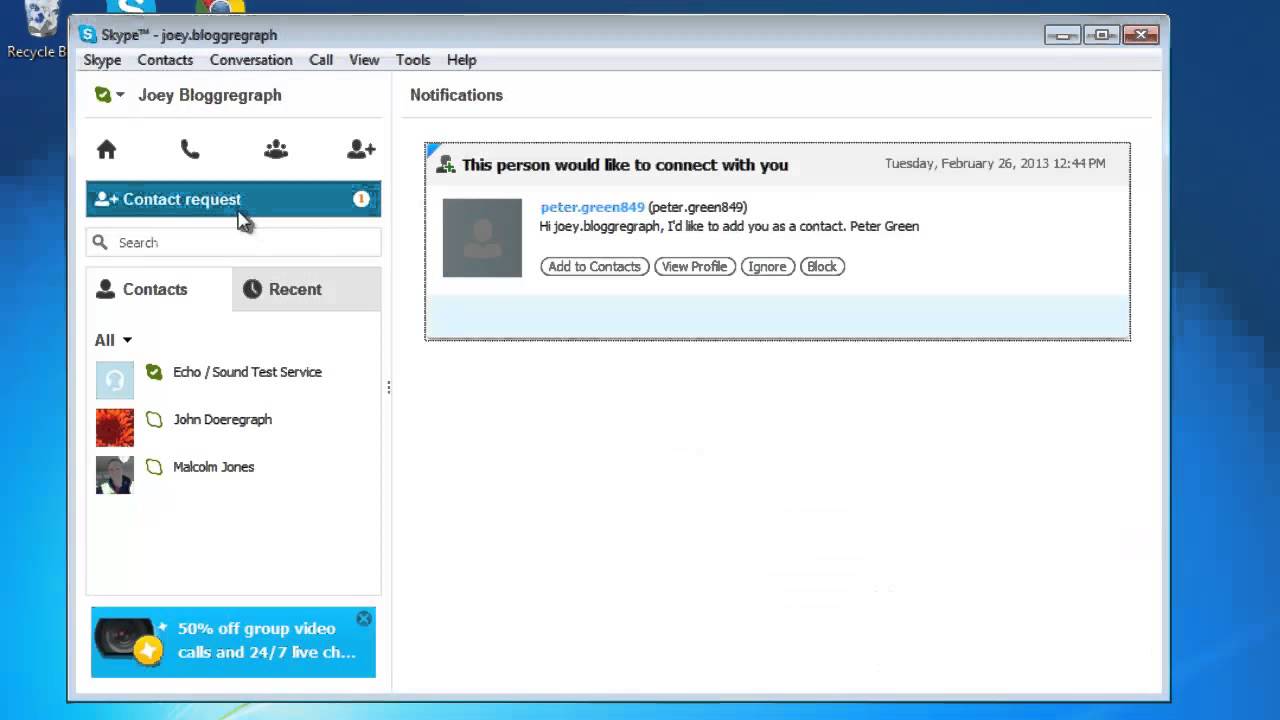Click the Skype logo in title bar
This screenshot has width=1280, height=720.
tap(88, 34)
